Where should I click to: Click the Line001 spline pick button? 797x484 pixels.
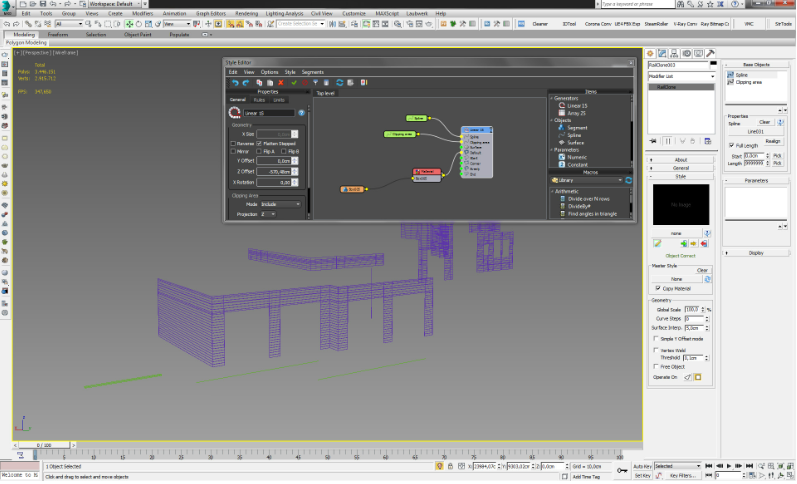click(x=756, y=132)
